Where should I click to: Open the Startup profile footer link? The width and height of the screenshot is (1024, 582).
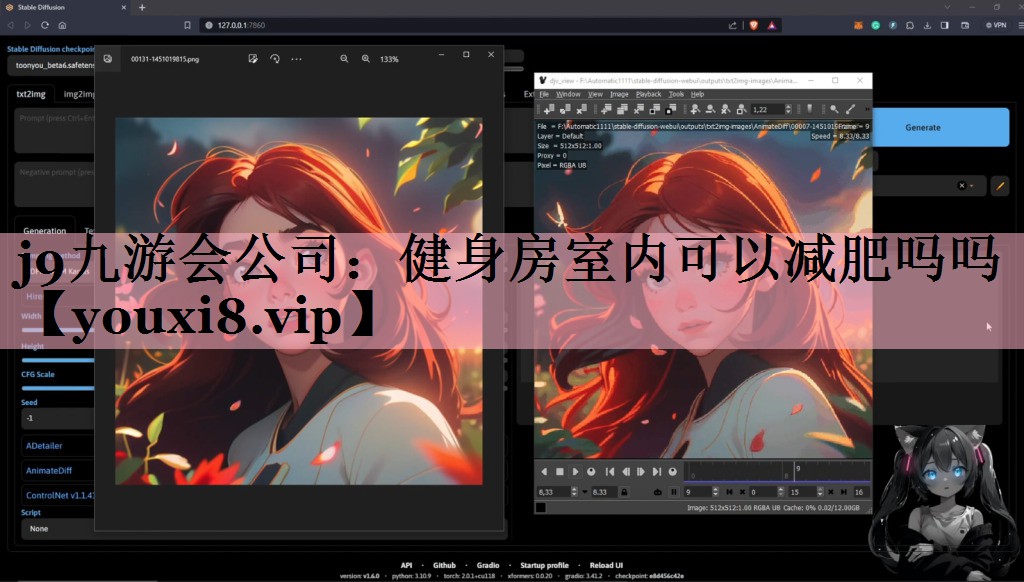(544, 565)
